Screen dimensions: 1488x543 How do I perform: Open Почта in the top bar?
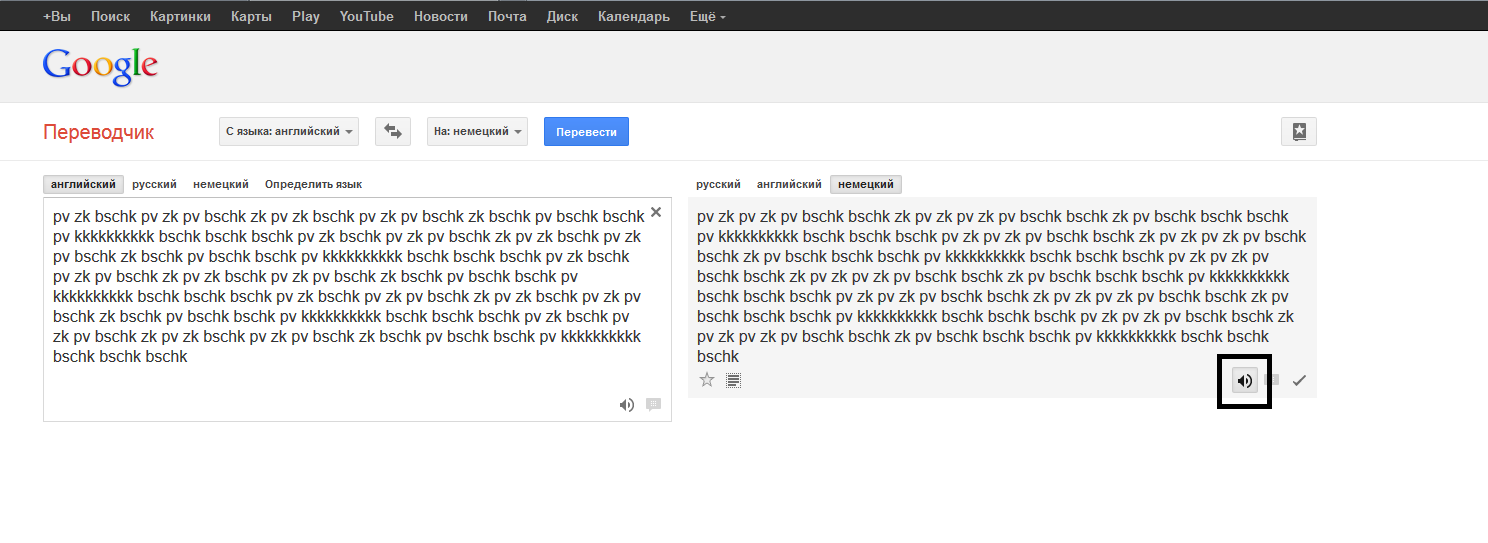pyautogui.click(x=507, y=16)
